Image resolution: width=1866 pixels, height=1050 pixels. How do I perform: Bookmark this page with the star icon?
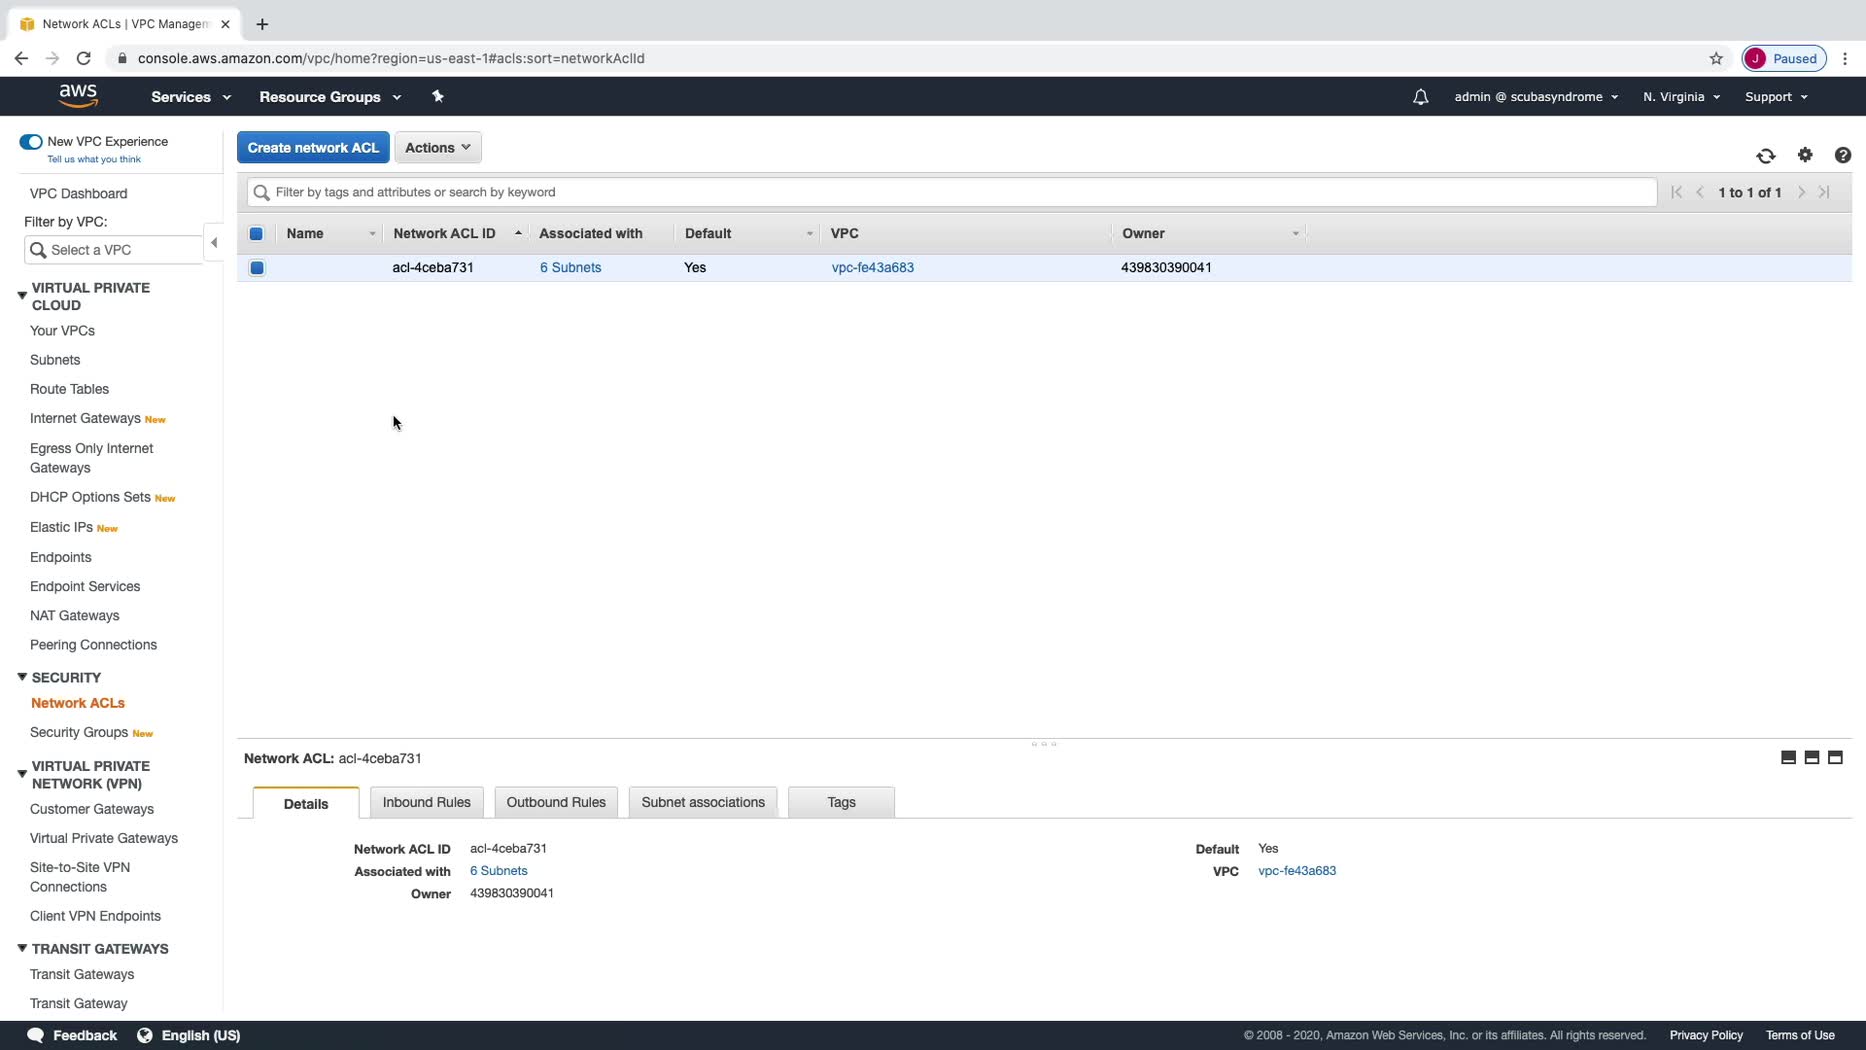tap(1716, 58)
